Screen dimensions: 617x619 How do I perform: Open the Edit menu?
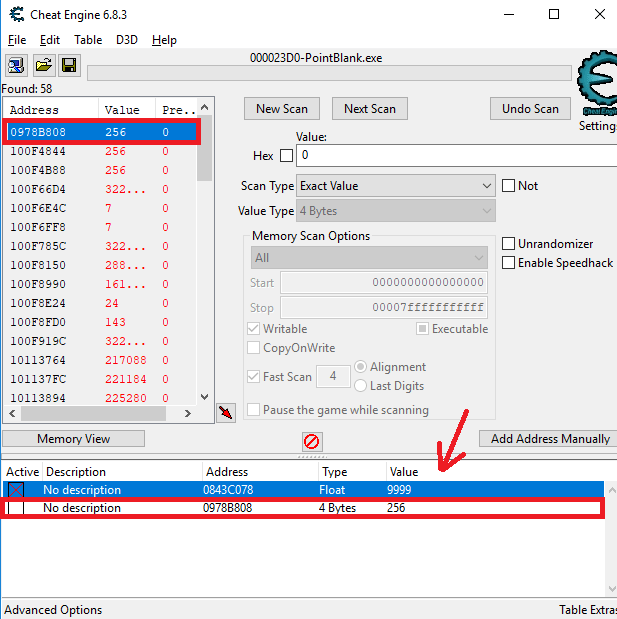[50, 40]
